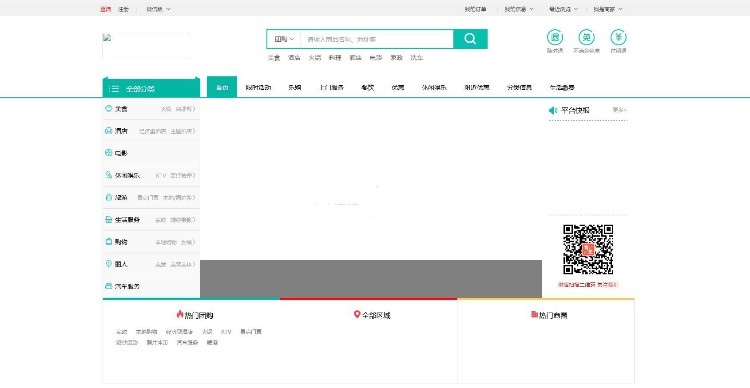Click the 注册 link in the top bar
Image resolution: width=750 pixels, height=388 pixels.
(x=123, y=9)
